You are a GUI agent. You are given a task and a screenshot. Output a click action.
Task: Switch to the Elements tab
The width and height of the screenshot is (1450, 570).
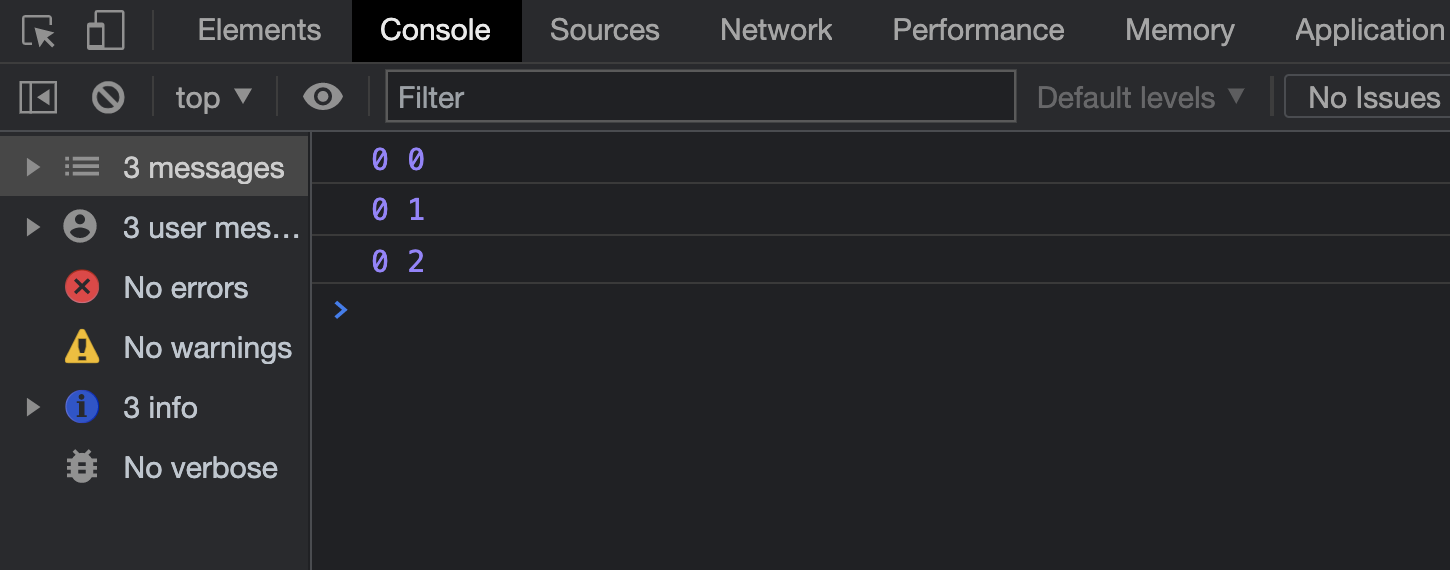point(259,30)
